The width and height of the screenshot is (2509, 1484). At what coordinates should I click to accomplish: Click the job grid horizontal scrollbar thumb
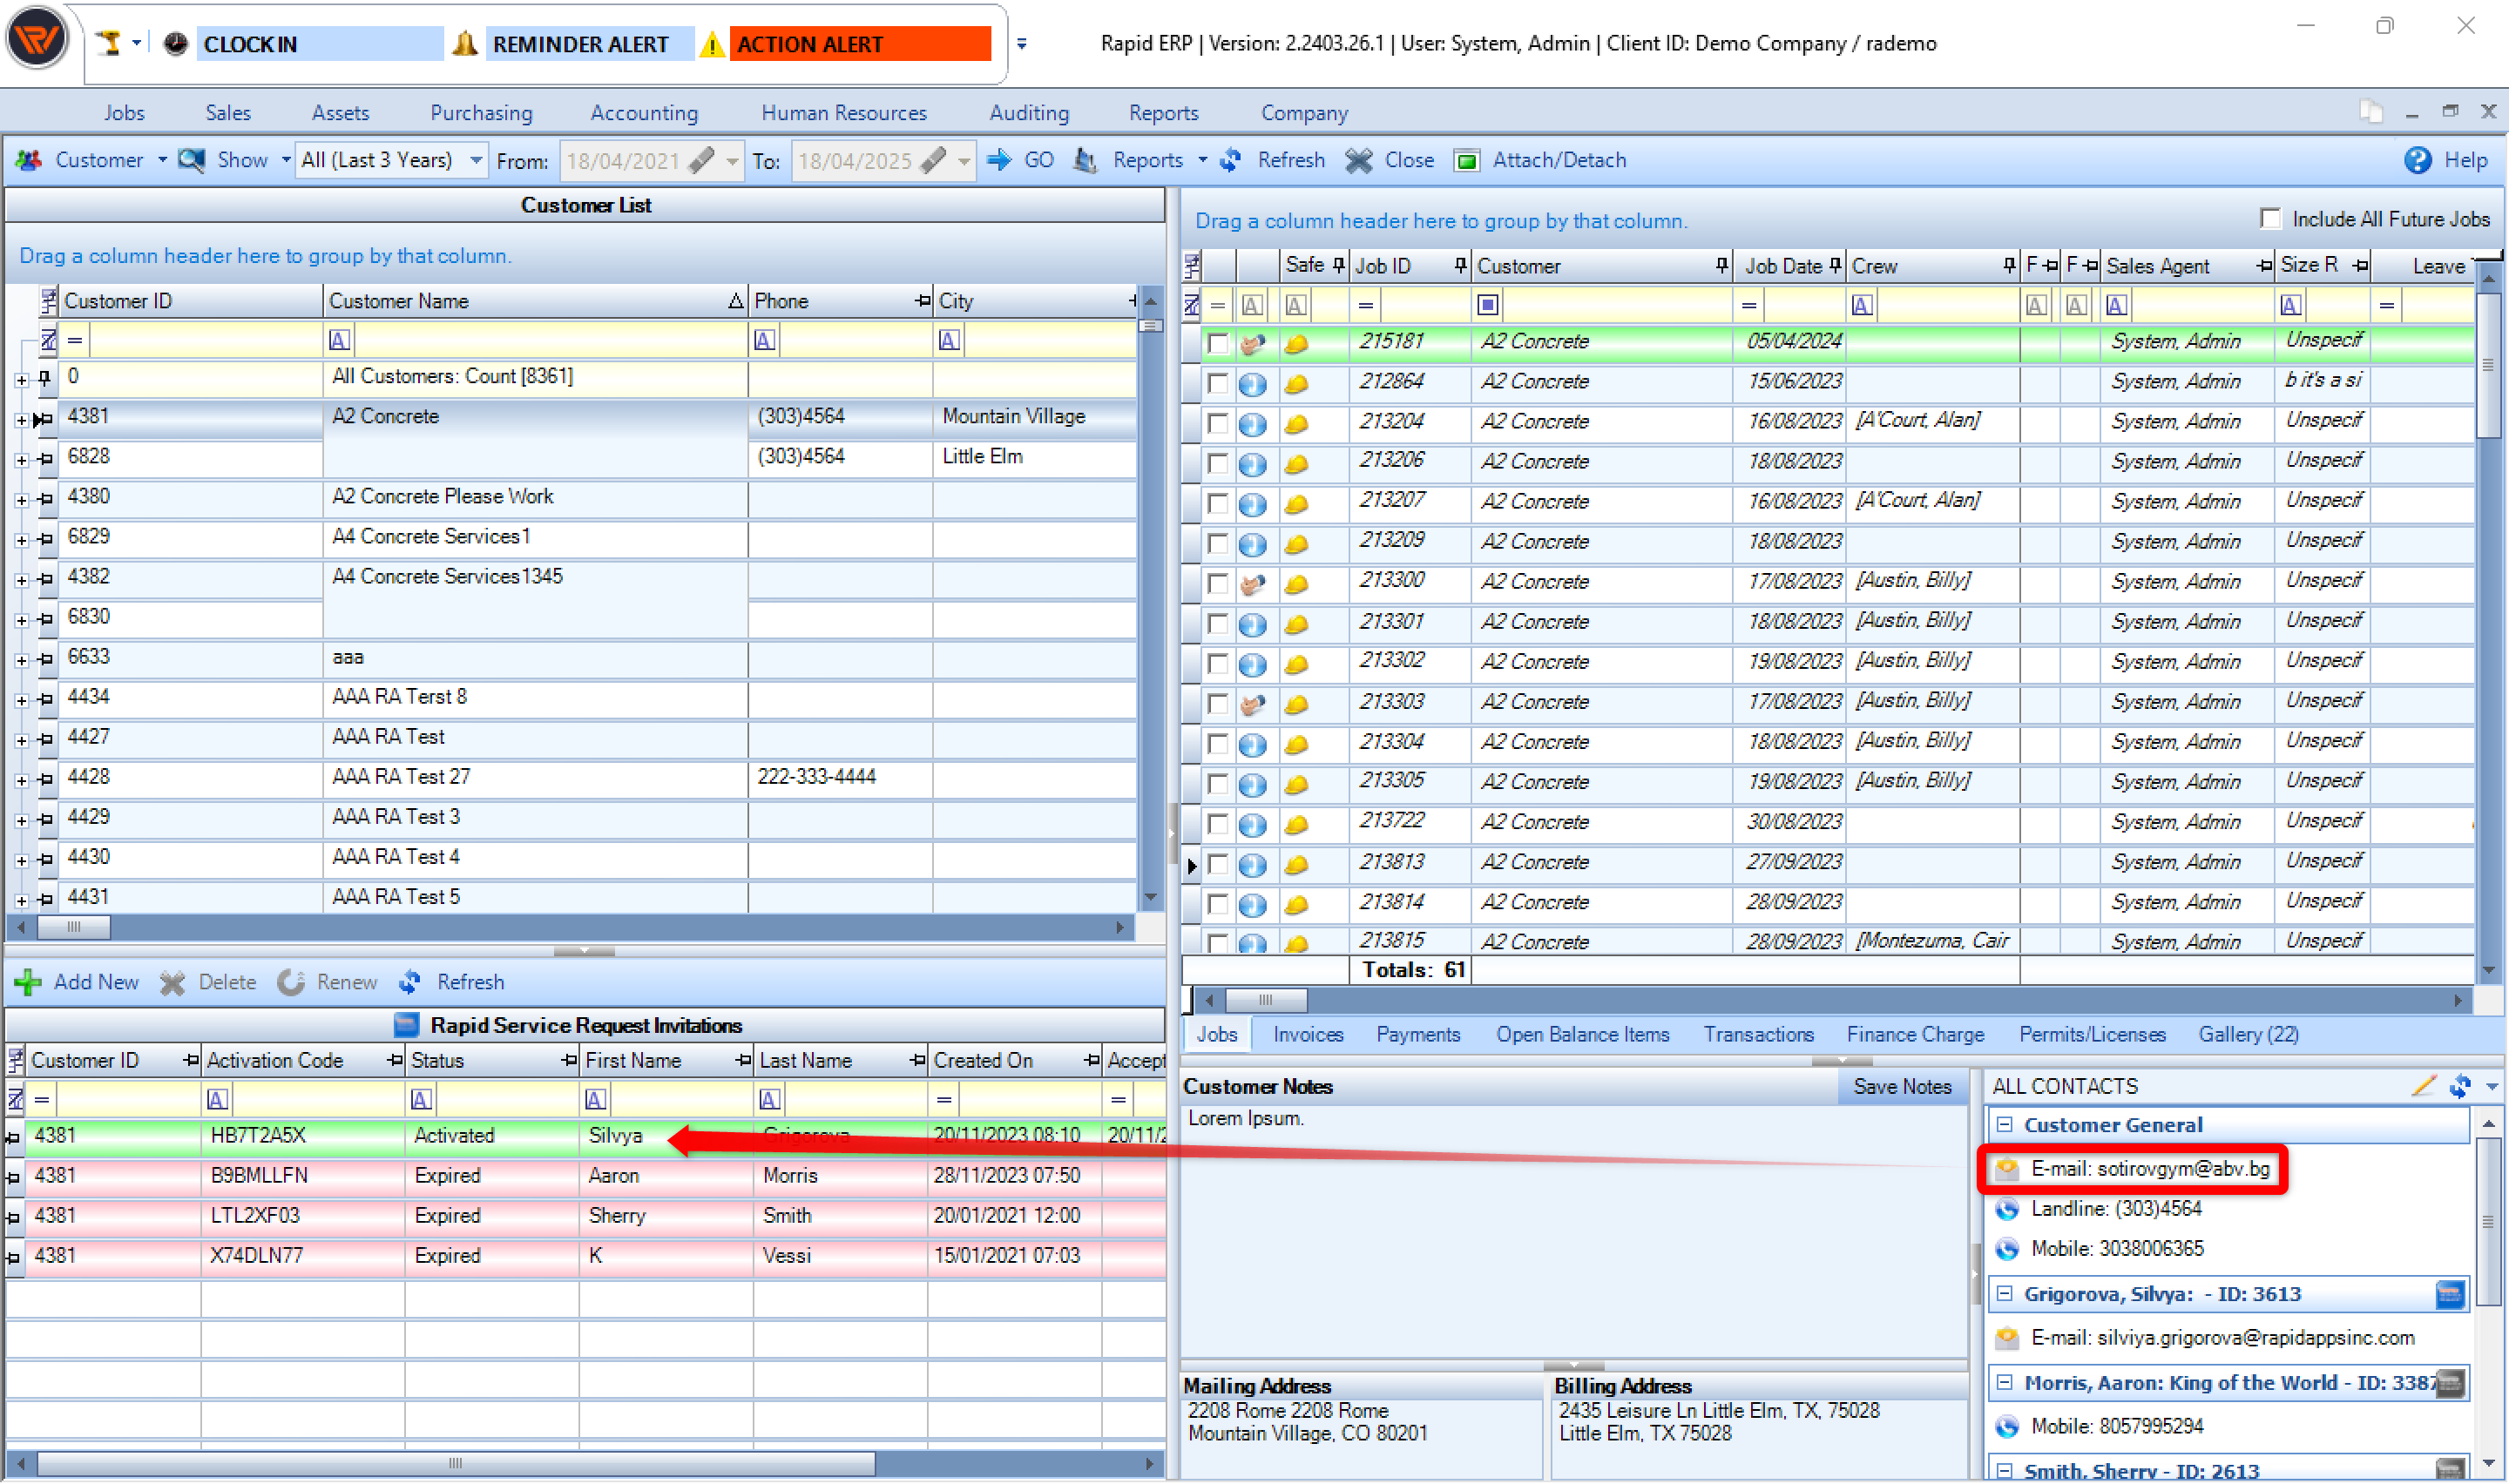[1266, 999]
